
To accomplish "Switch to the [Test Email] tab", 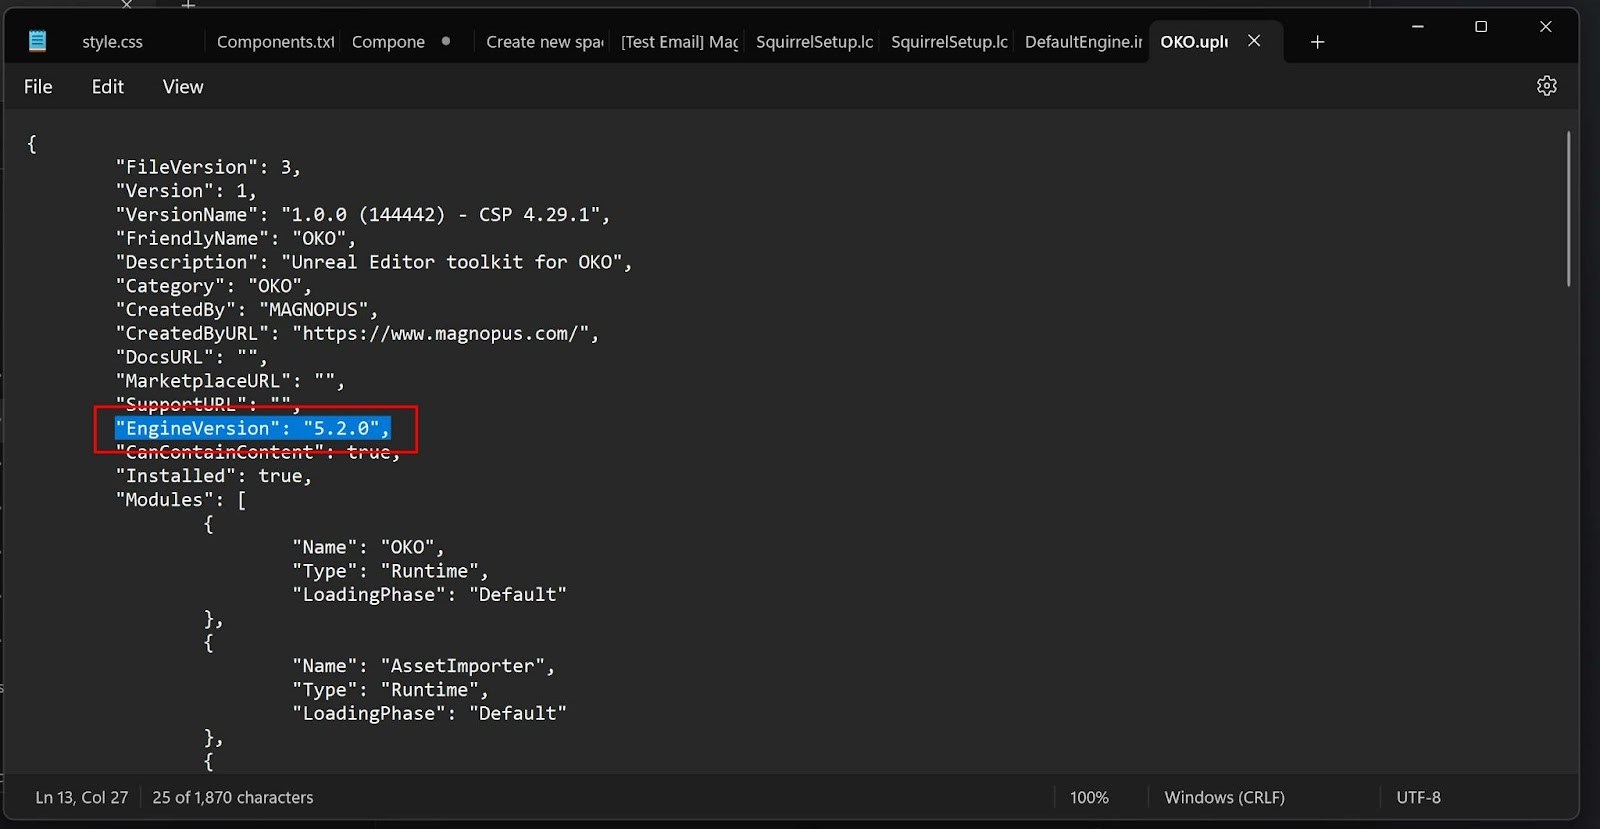I will (679, 42).
